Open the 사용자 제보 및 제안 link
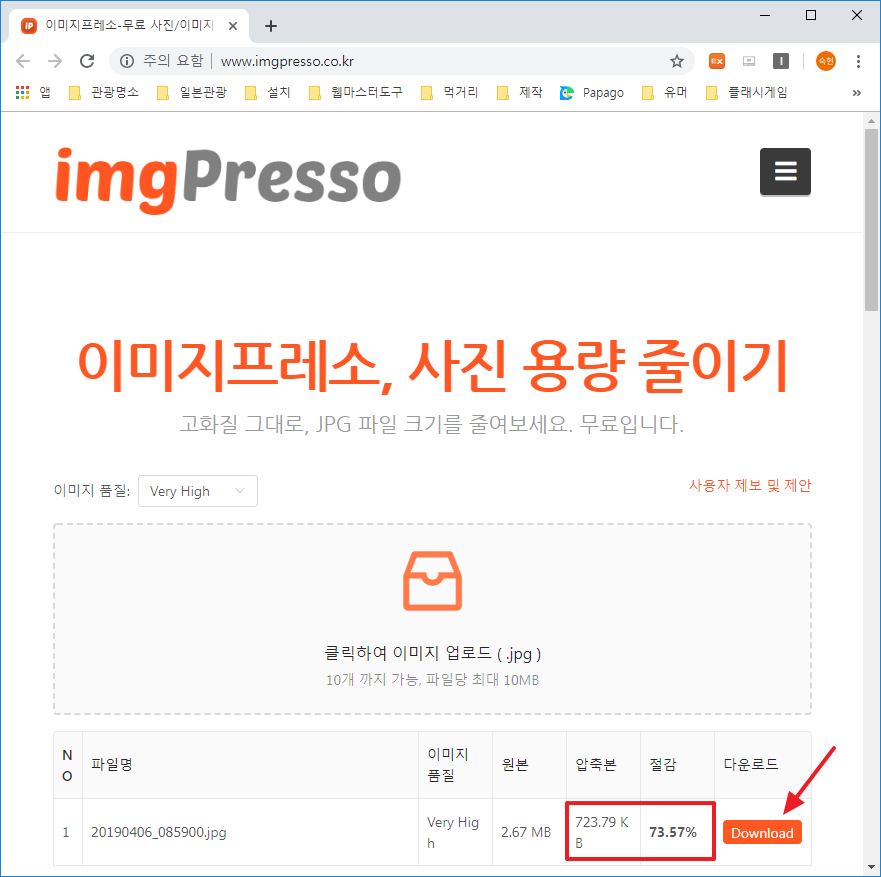Screen dimensions: 881x877 (x=750, y=485)
